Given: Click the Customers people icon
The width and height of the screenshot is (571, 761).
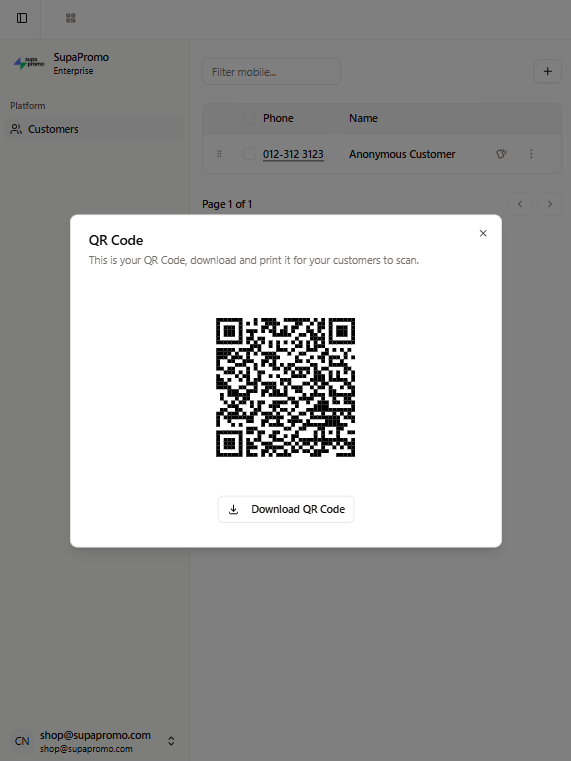Looking at the screenshot, I should [x=16, y=129].
